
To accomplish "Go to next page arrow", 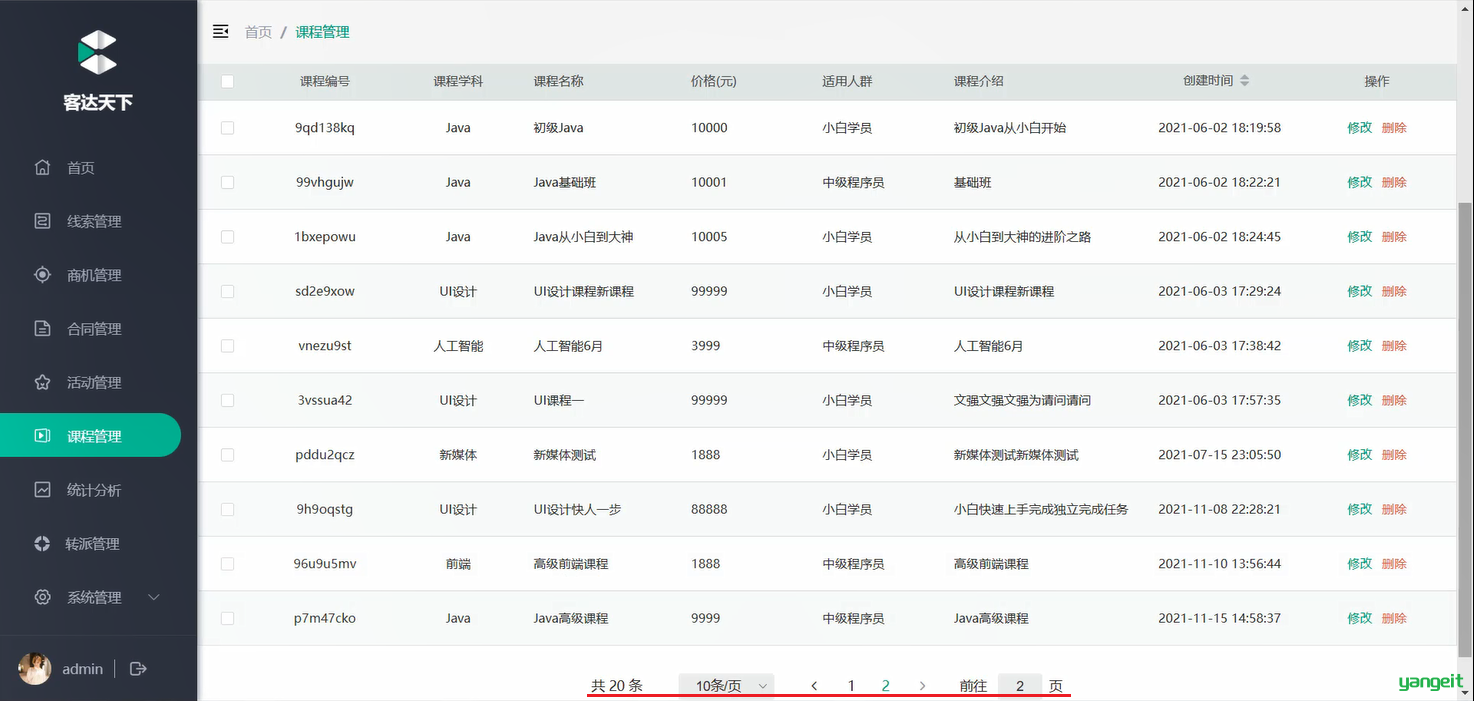I will pyautogui.click(x=922, y=686).
